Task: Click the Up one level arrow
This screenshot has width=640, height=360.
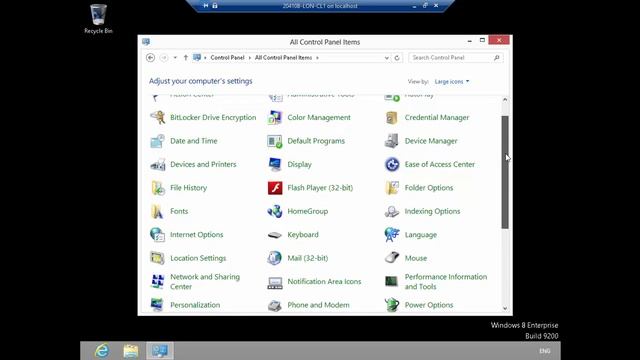Action: 186,58
